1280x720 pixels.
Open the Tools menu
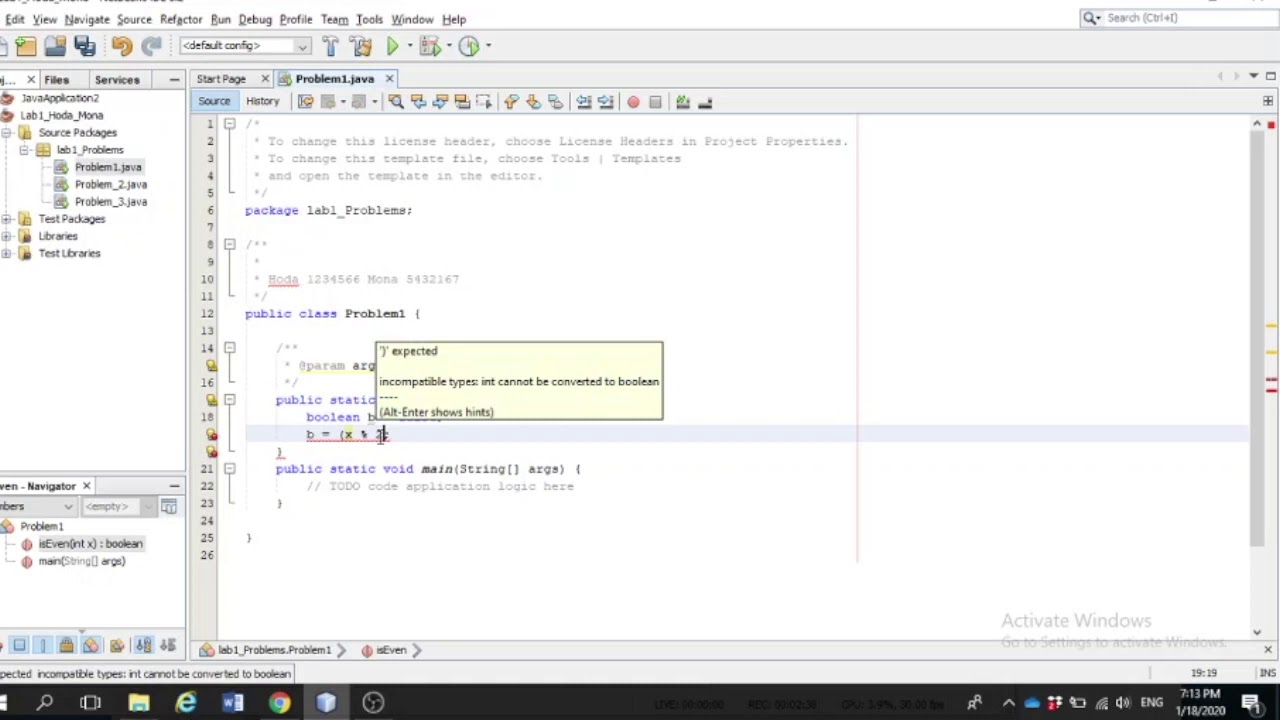point(369,19)
